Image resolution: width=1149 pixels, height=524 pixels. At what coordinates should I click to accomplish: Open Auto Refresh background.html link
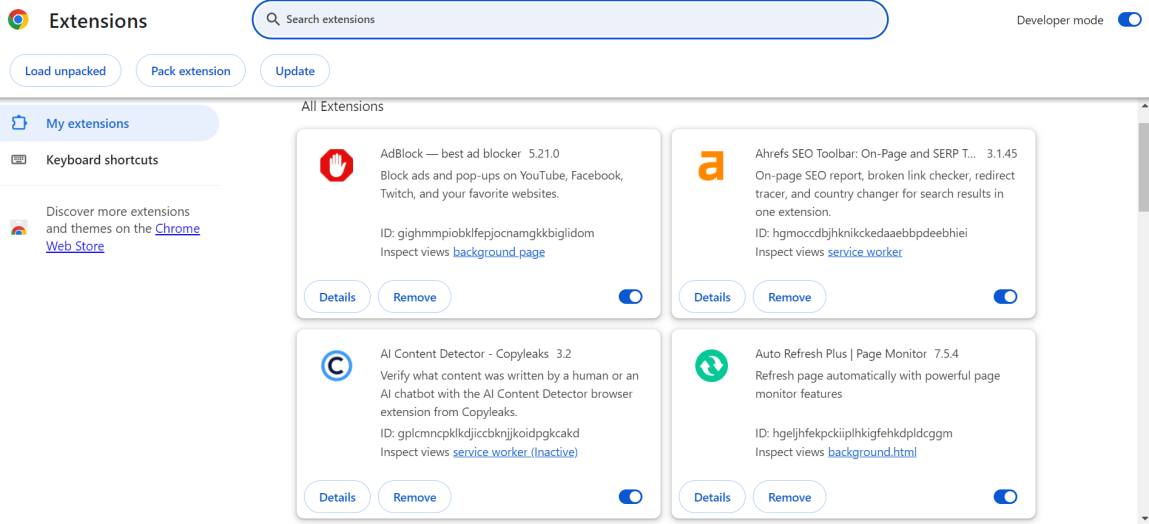point(872,452)
